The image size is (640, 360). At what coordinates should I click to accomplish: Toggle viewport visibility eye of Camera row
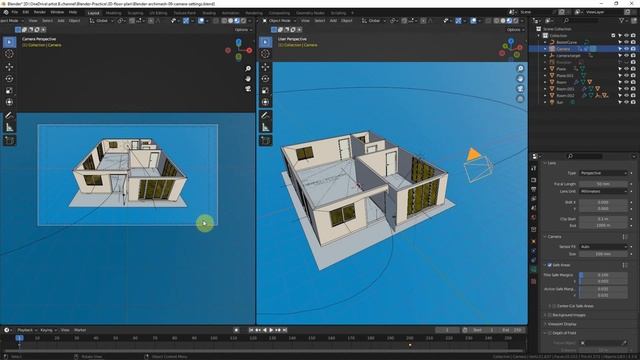tap(627, 49)
